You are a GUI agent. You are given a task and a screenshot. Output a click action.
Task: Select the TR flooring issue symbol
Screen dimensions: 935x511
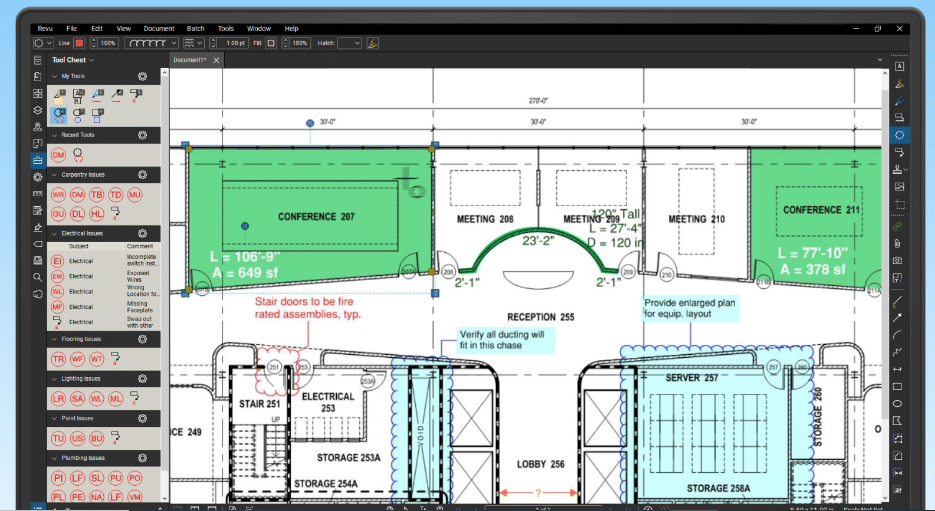[x=58, y=358]
